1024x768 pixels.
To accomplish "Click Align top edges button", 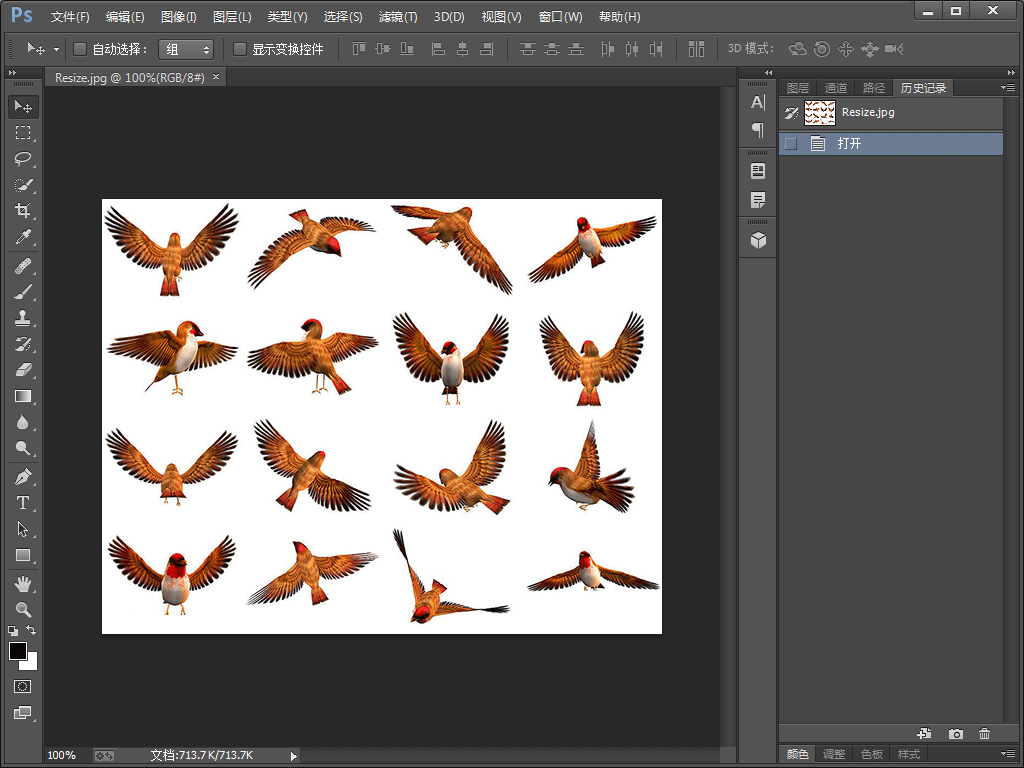I will pos(359,49).
